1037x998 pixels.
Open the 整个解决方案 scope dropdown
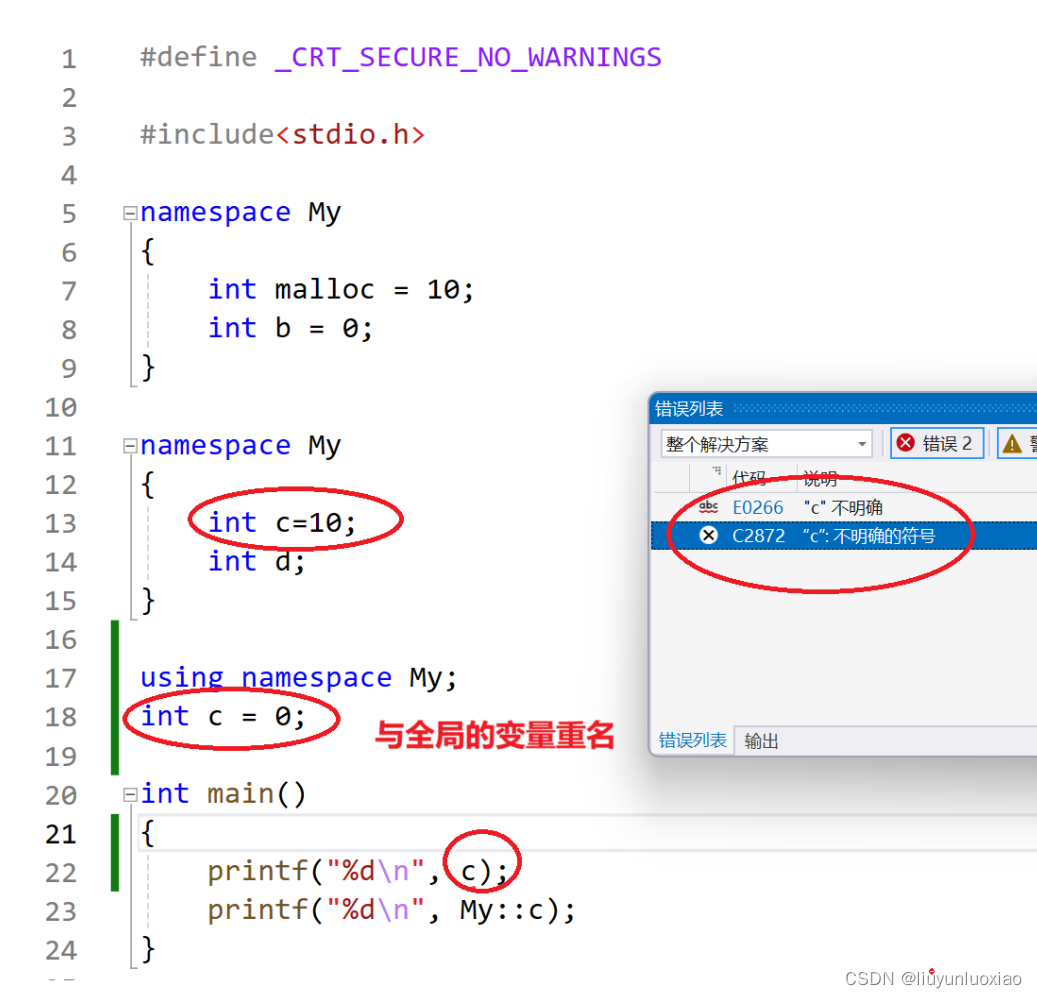(767, 444)
